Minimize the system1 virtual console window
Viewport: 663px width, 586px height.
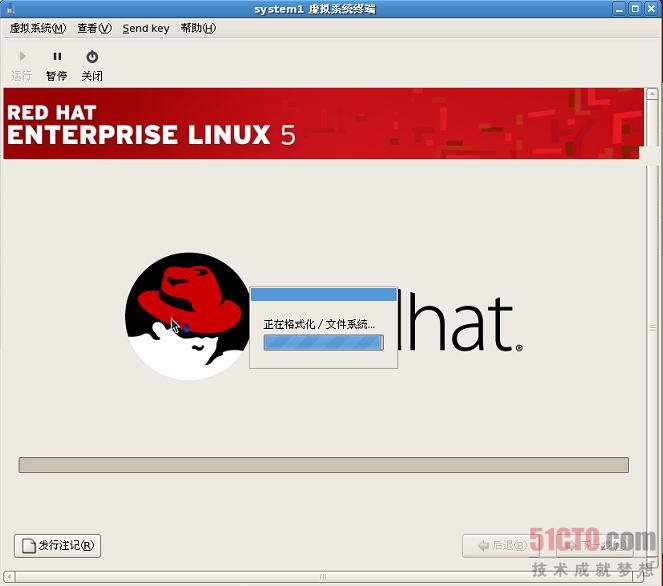619,9
